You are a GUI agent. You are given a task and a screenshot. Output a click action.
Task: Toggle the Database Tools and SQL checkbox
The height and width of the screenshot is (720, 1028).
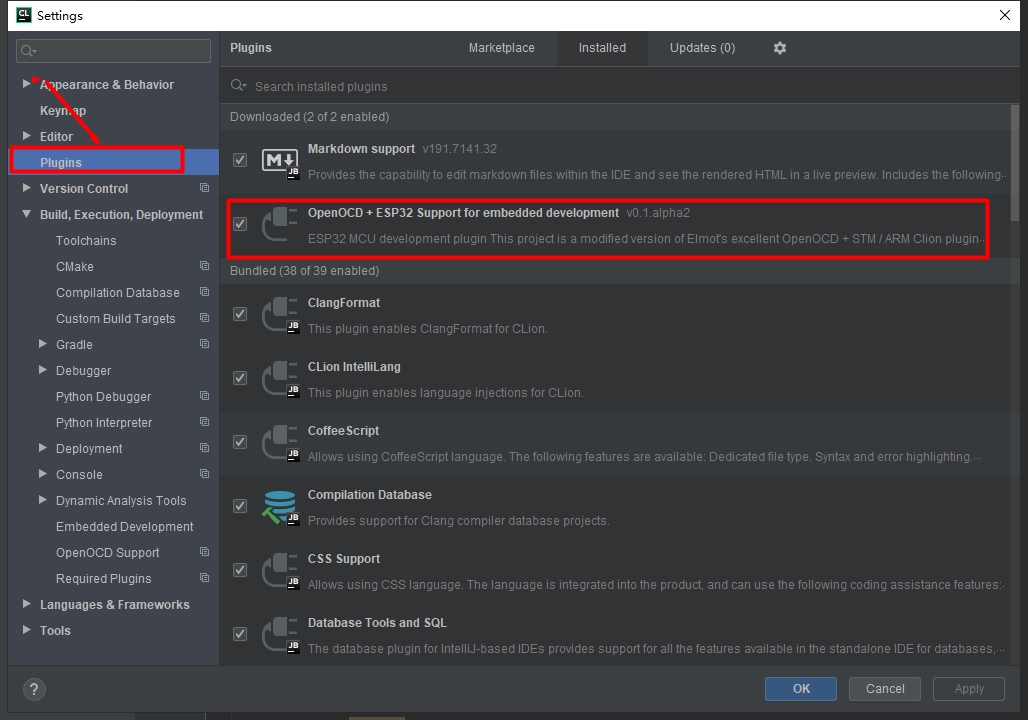click(x=240, y=634)
